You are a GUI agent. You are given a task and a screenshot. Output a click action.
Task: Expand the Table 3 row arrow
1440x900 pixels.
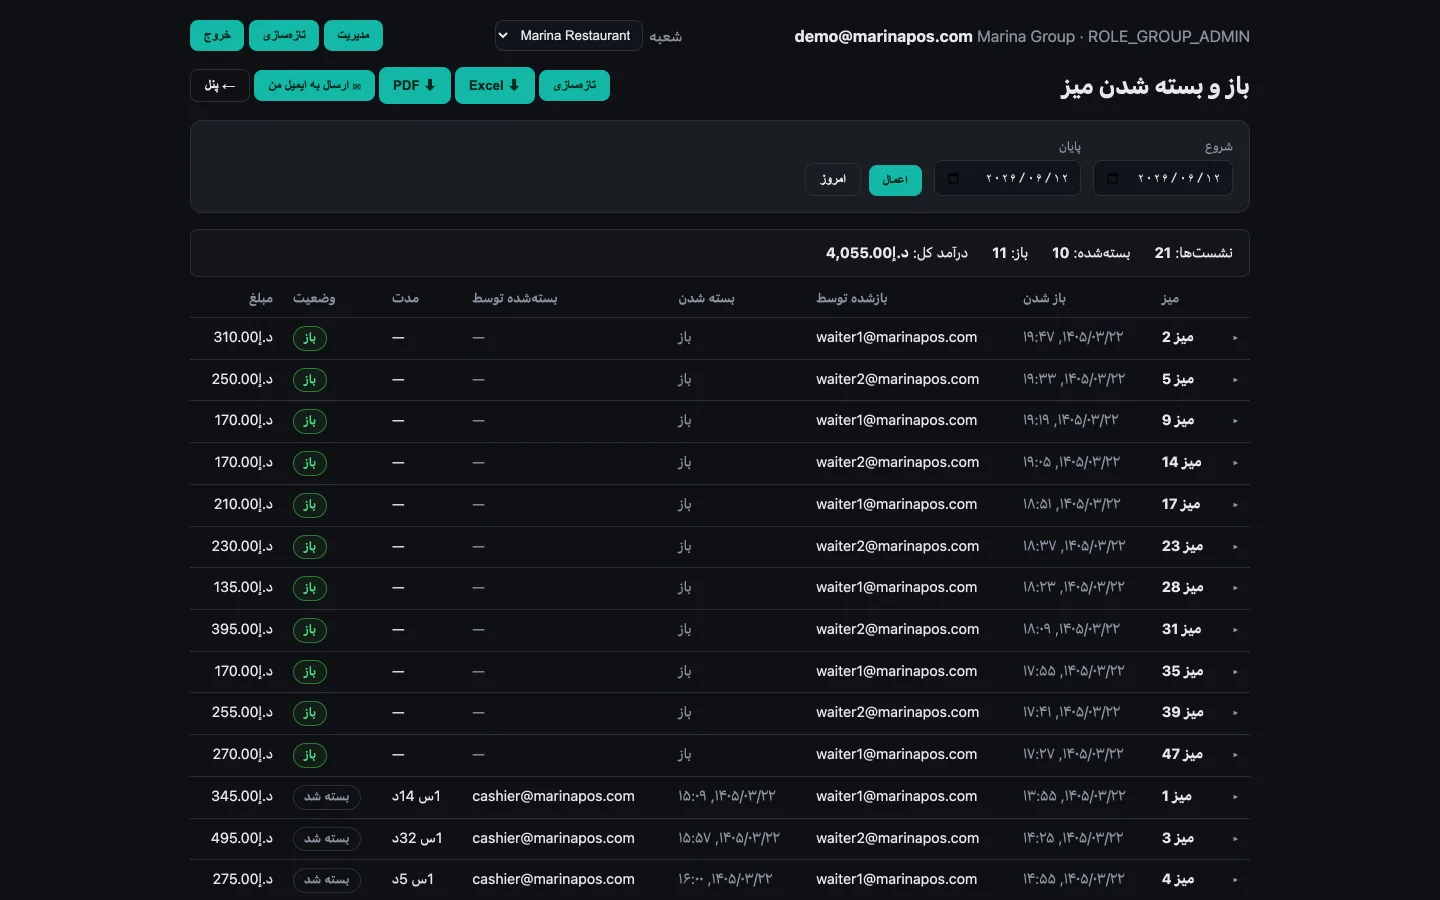(x=1235, y=839)
